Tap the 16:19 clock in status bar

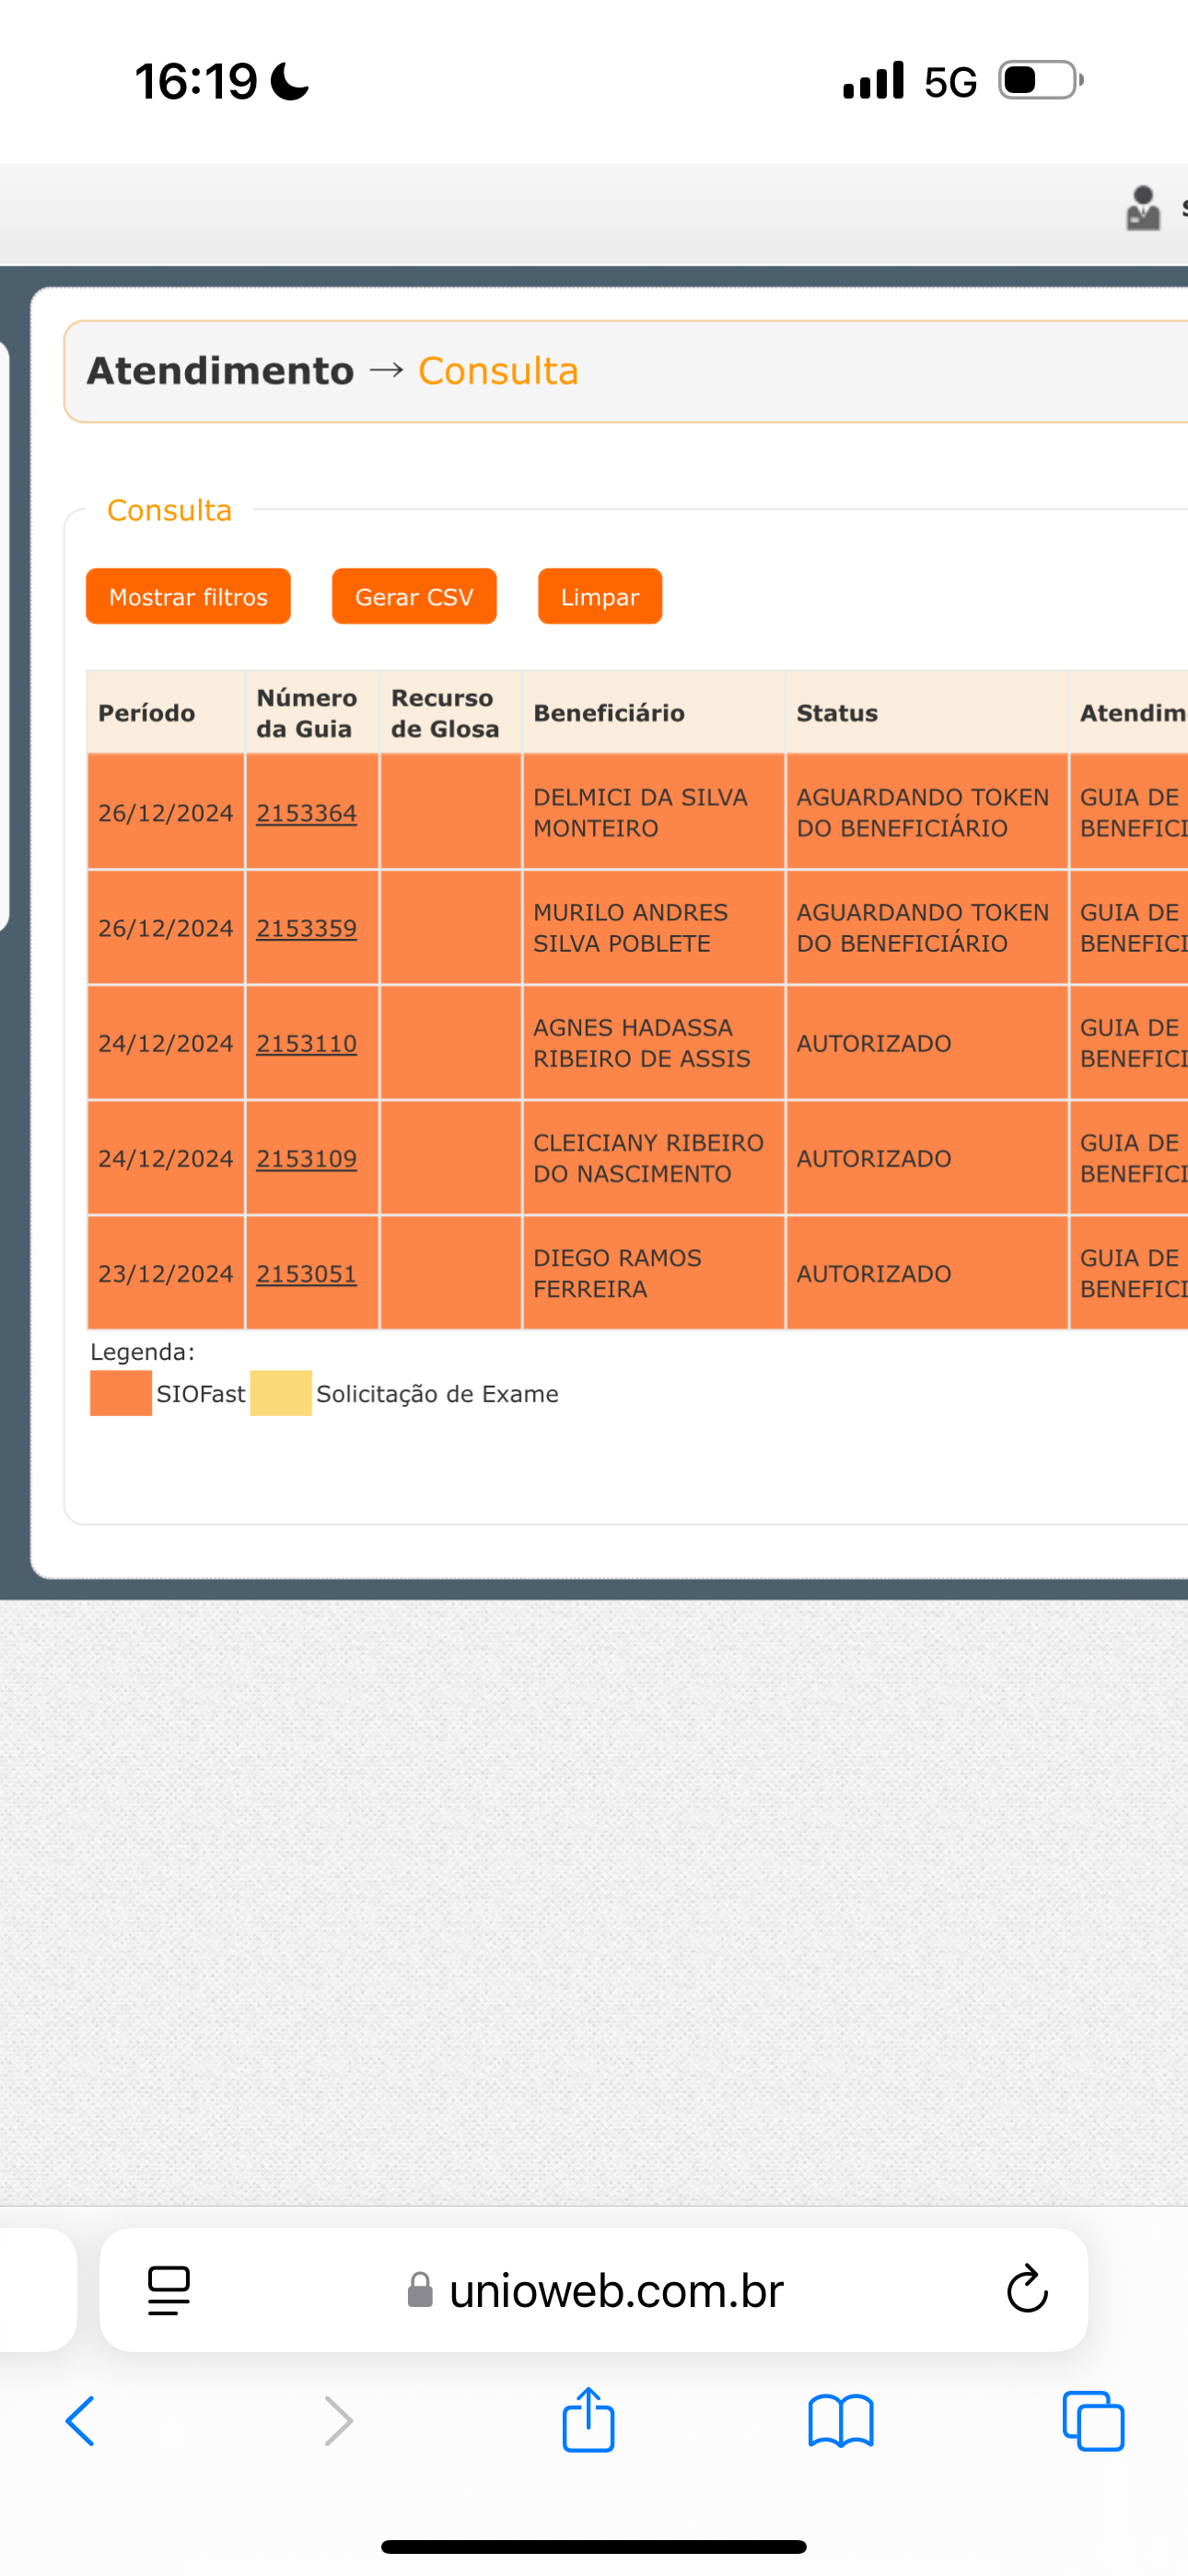[x=196, y=81]
